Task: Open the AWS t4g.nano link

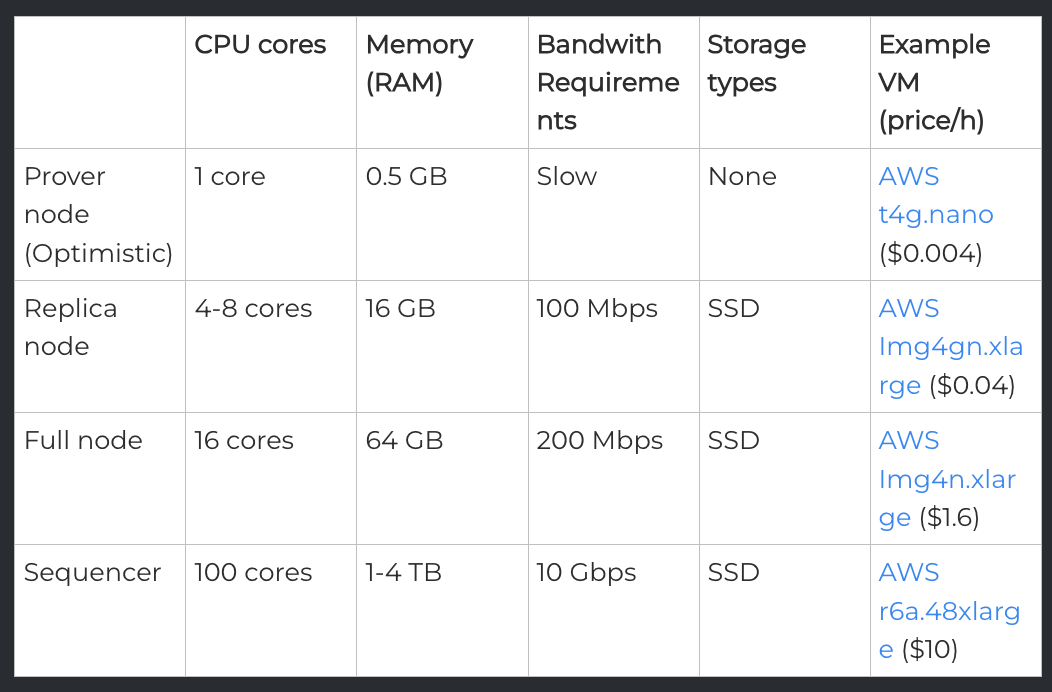Action: point(935,195)
